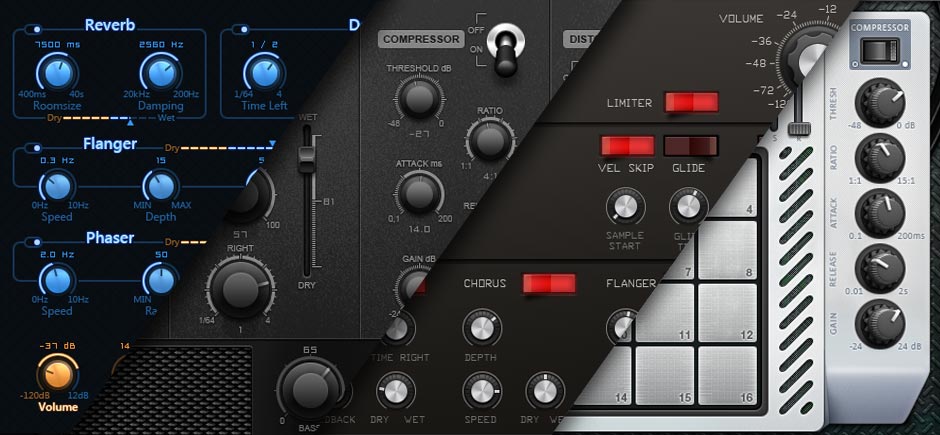Click the THRESH knob on white compressor
Screen dimensions: 940x435
(x=880, y=102)
